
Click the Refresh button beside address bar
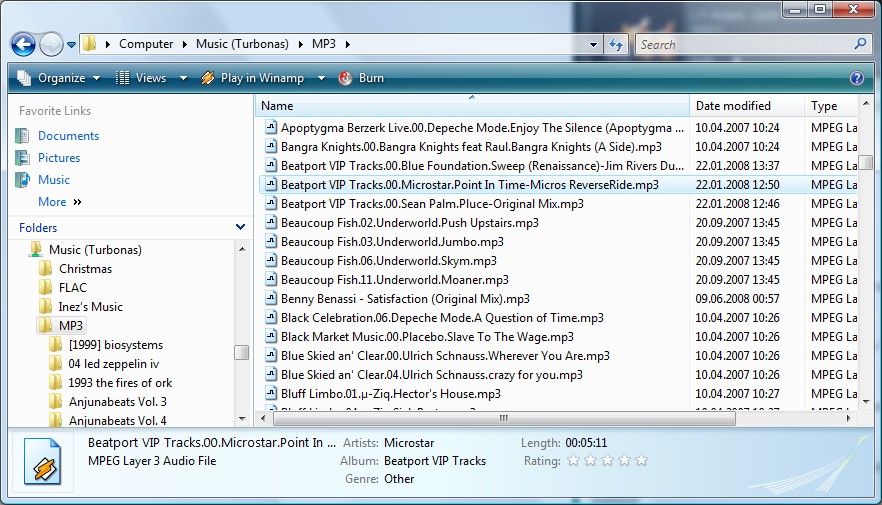coord(616,44)
